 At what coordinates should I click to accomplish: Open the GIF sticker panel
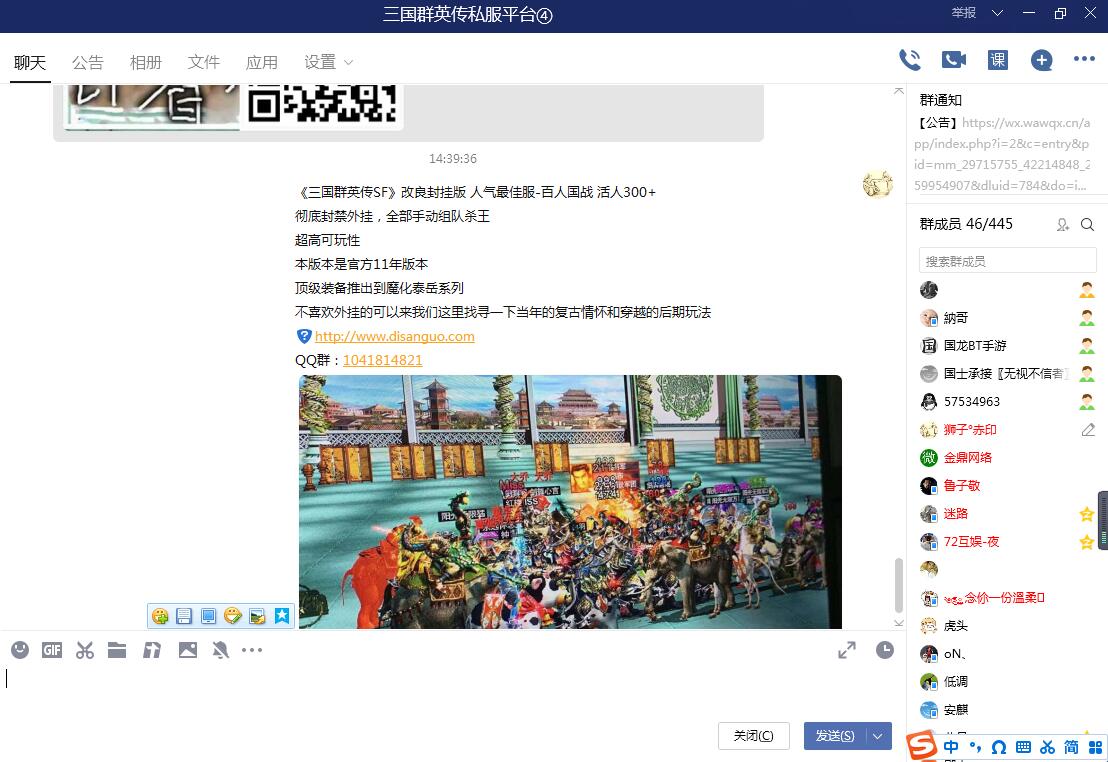52,650
